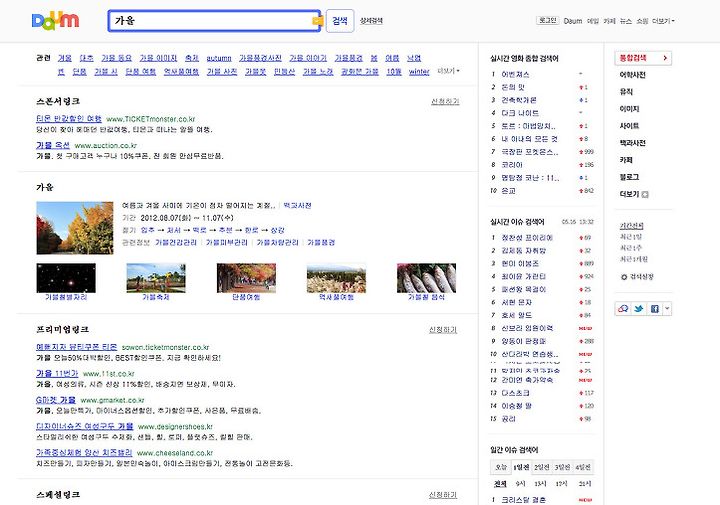This screenshot has height=505, width=720.
Task: Select the 2일전 daily issue tab
Action: pyautogui.click(x=542, y=467)
